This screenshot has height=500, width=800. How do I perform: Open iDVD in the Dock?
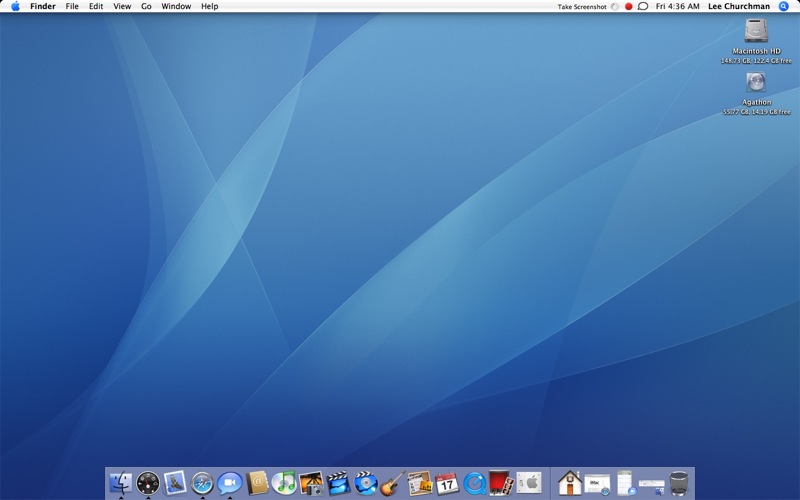pyautogui.click(x=366, y=483)
